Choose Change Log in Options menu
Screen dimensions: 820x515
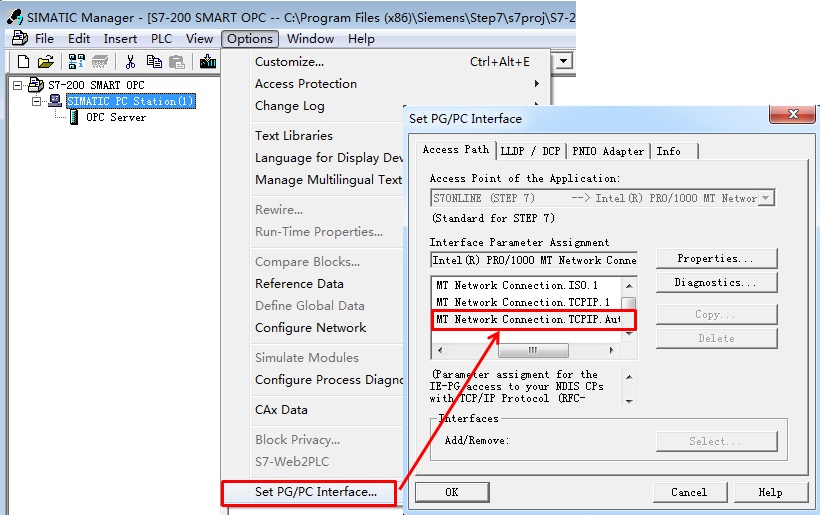(386, 106)
